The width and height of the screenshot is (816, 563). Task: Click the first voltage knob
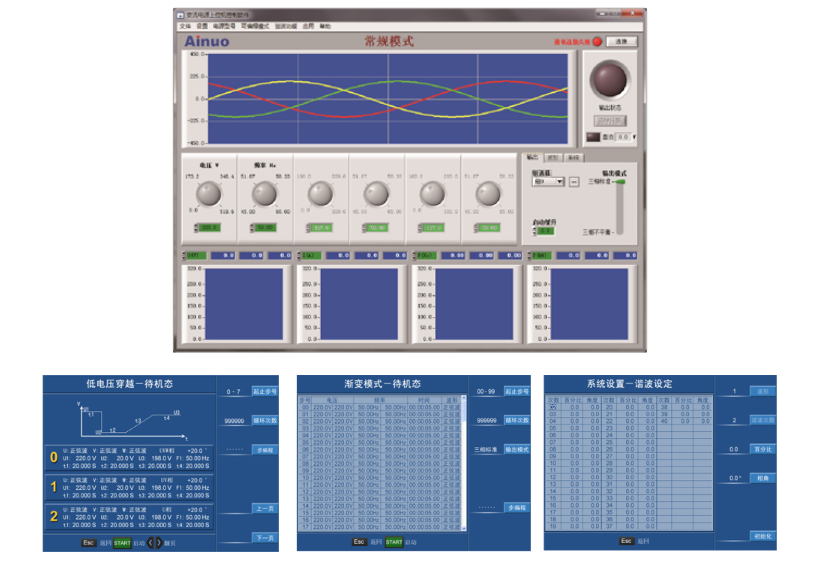(x=208, y=195)
